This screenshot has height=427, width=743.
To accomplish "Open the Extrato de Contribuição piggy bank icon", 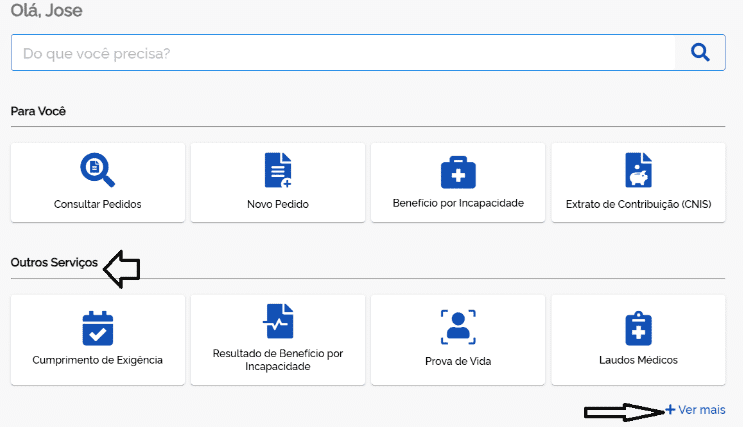I will [638, 170].
